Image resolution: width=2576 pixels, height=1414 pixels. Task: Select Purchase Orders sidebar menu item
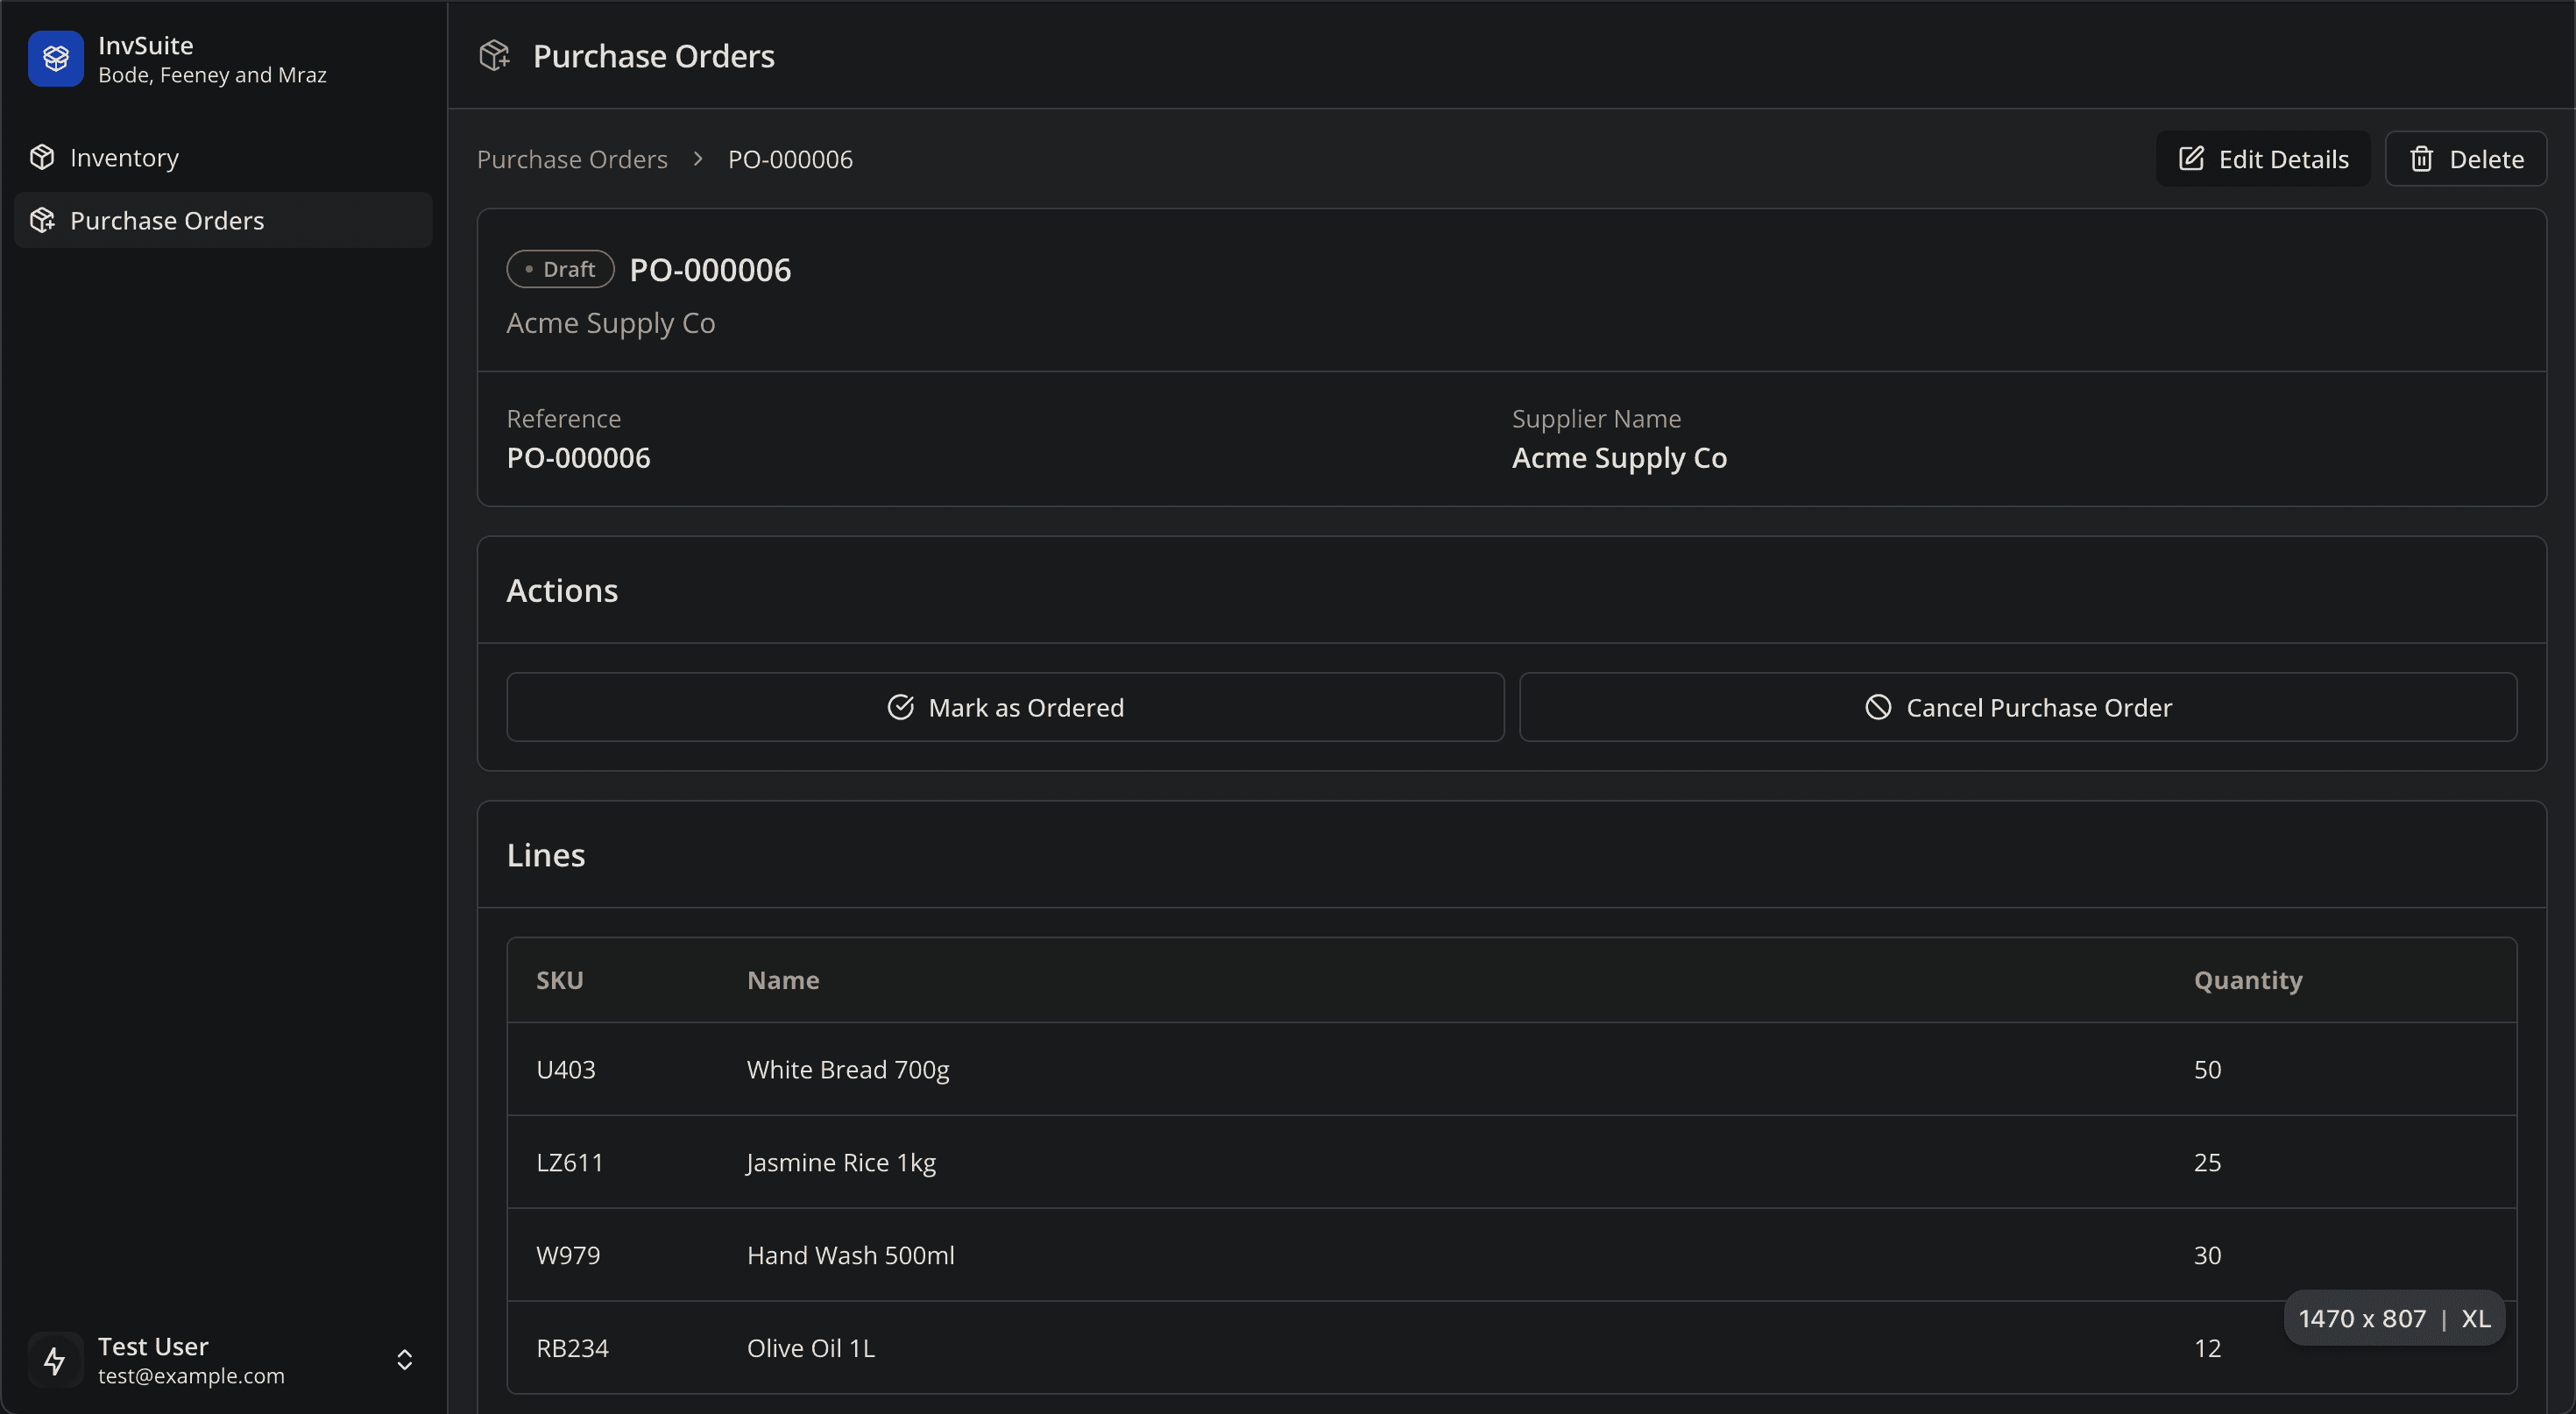(x=167, y=220)
